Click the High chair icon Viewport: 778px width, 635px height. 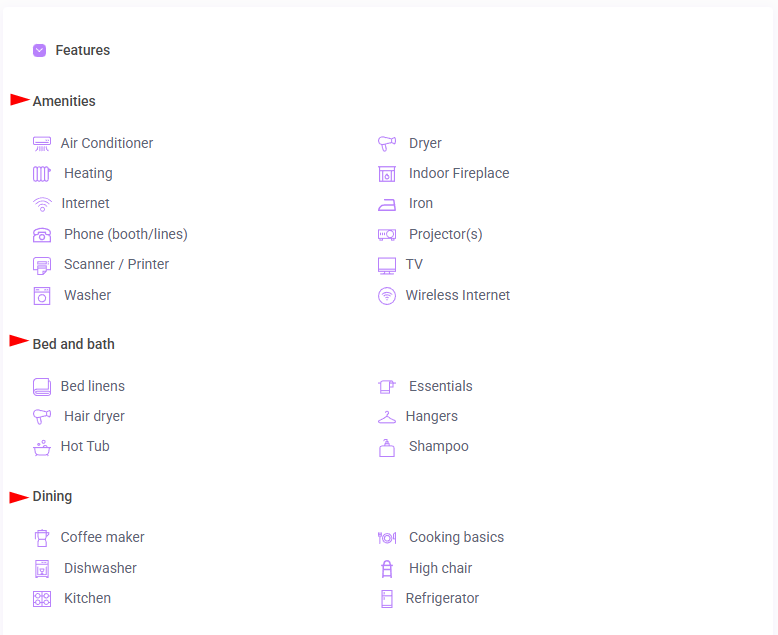point(387,569)
